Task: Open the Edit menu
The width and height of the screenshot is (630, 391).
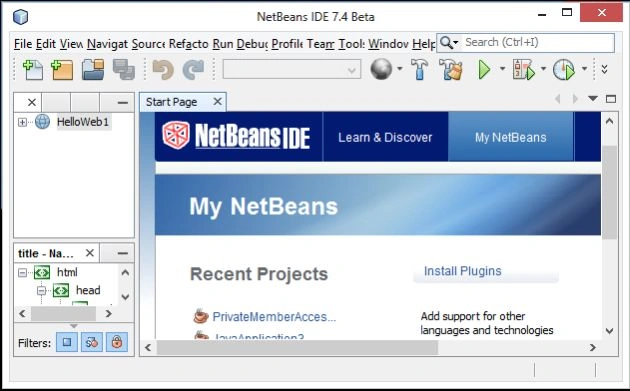Action: 45,44
